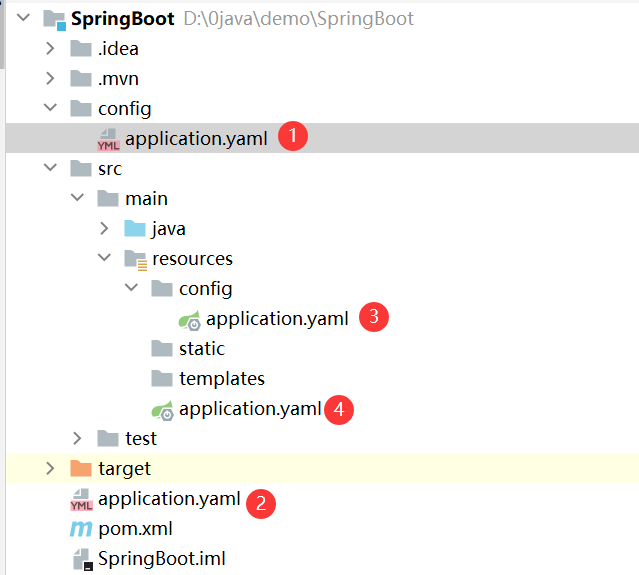Image resolution: width=639 pixels, height=575 pixels.
Task: Select application.yaml directly under resources
Action: click(x=250, y=409)
